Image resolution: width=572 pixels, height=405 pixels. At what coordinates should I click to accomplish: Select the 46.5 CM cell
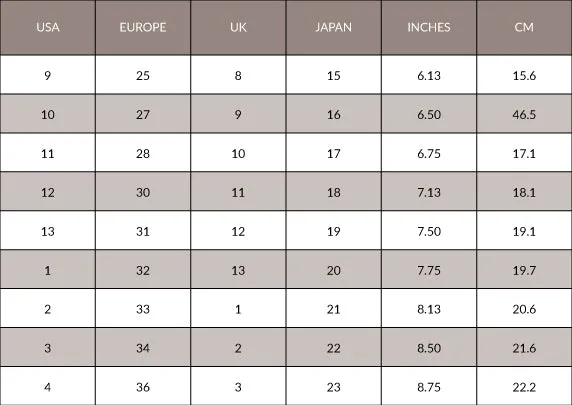coord(524,114)
